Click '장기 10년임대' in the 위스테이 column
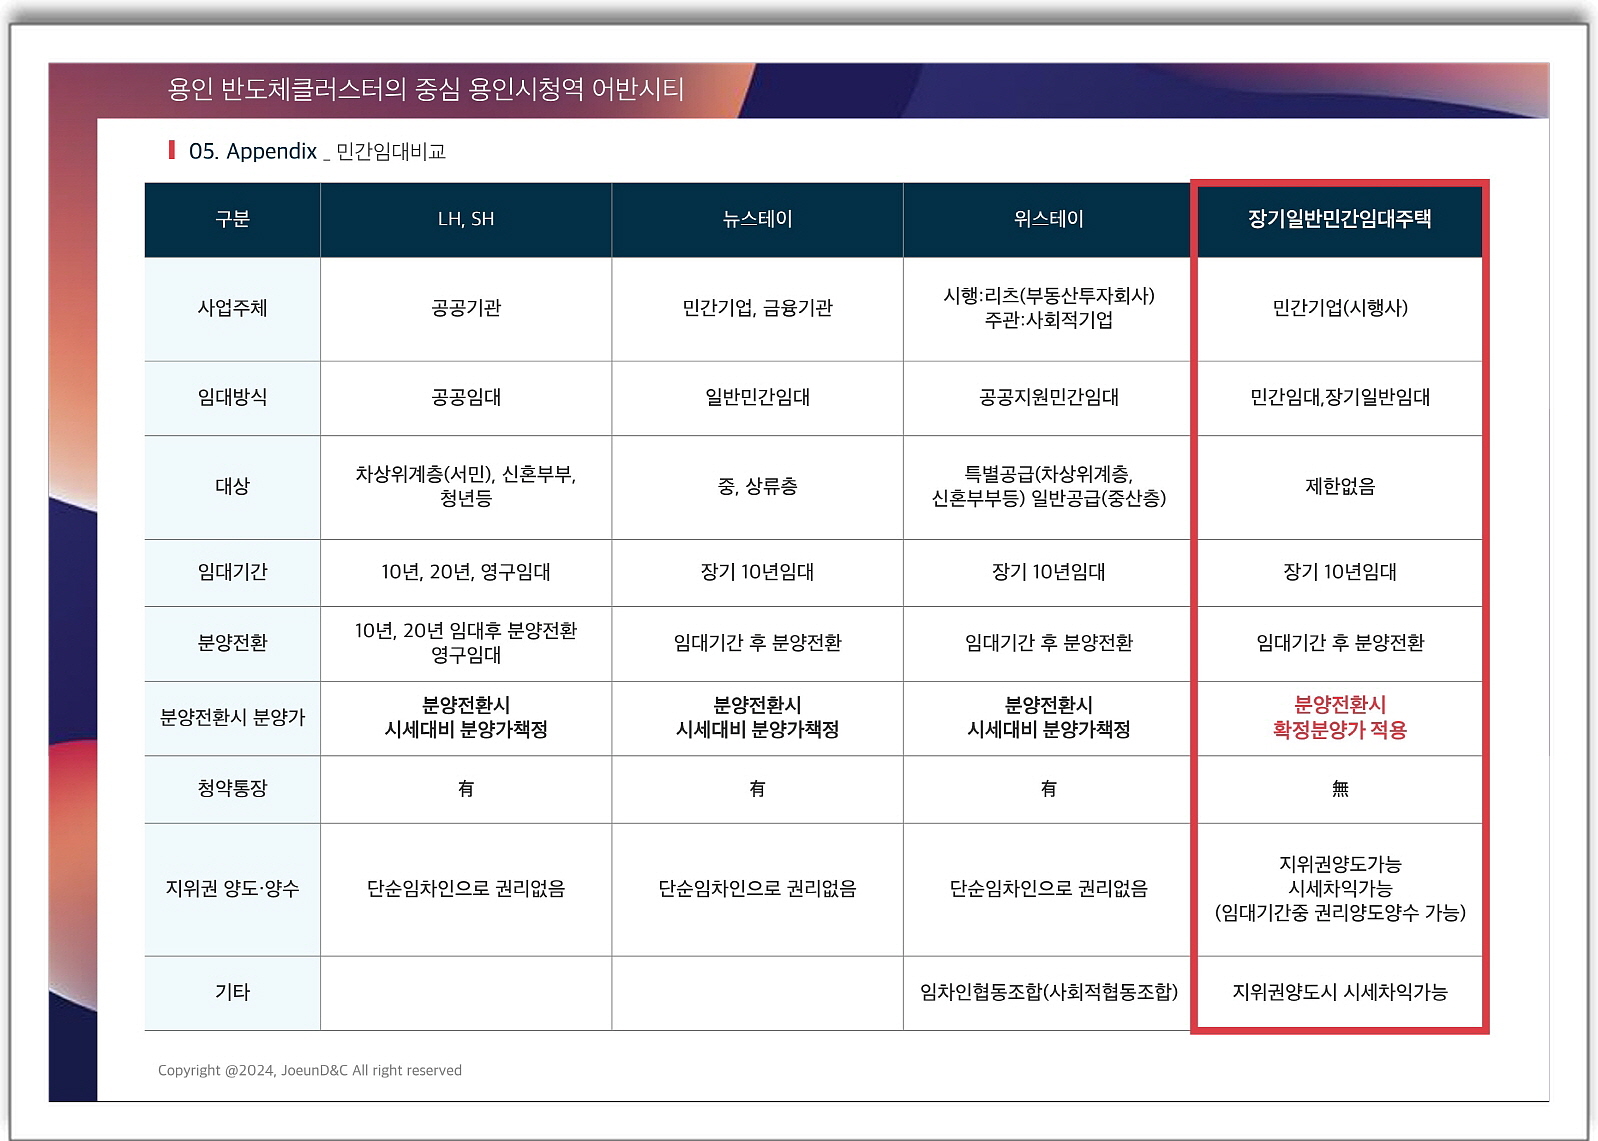The image size is (1598, 1141). pyautogui.click(x=1048, y=572)
